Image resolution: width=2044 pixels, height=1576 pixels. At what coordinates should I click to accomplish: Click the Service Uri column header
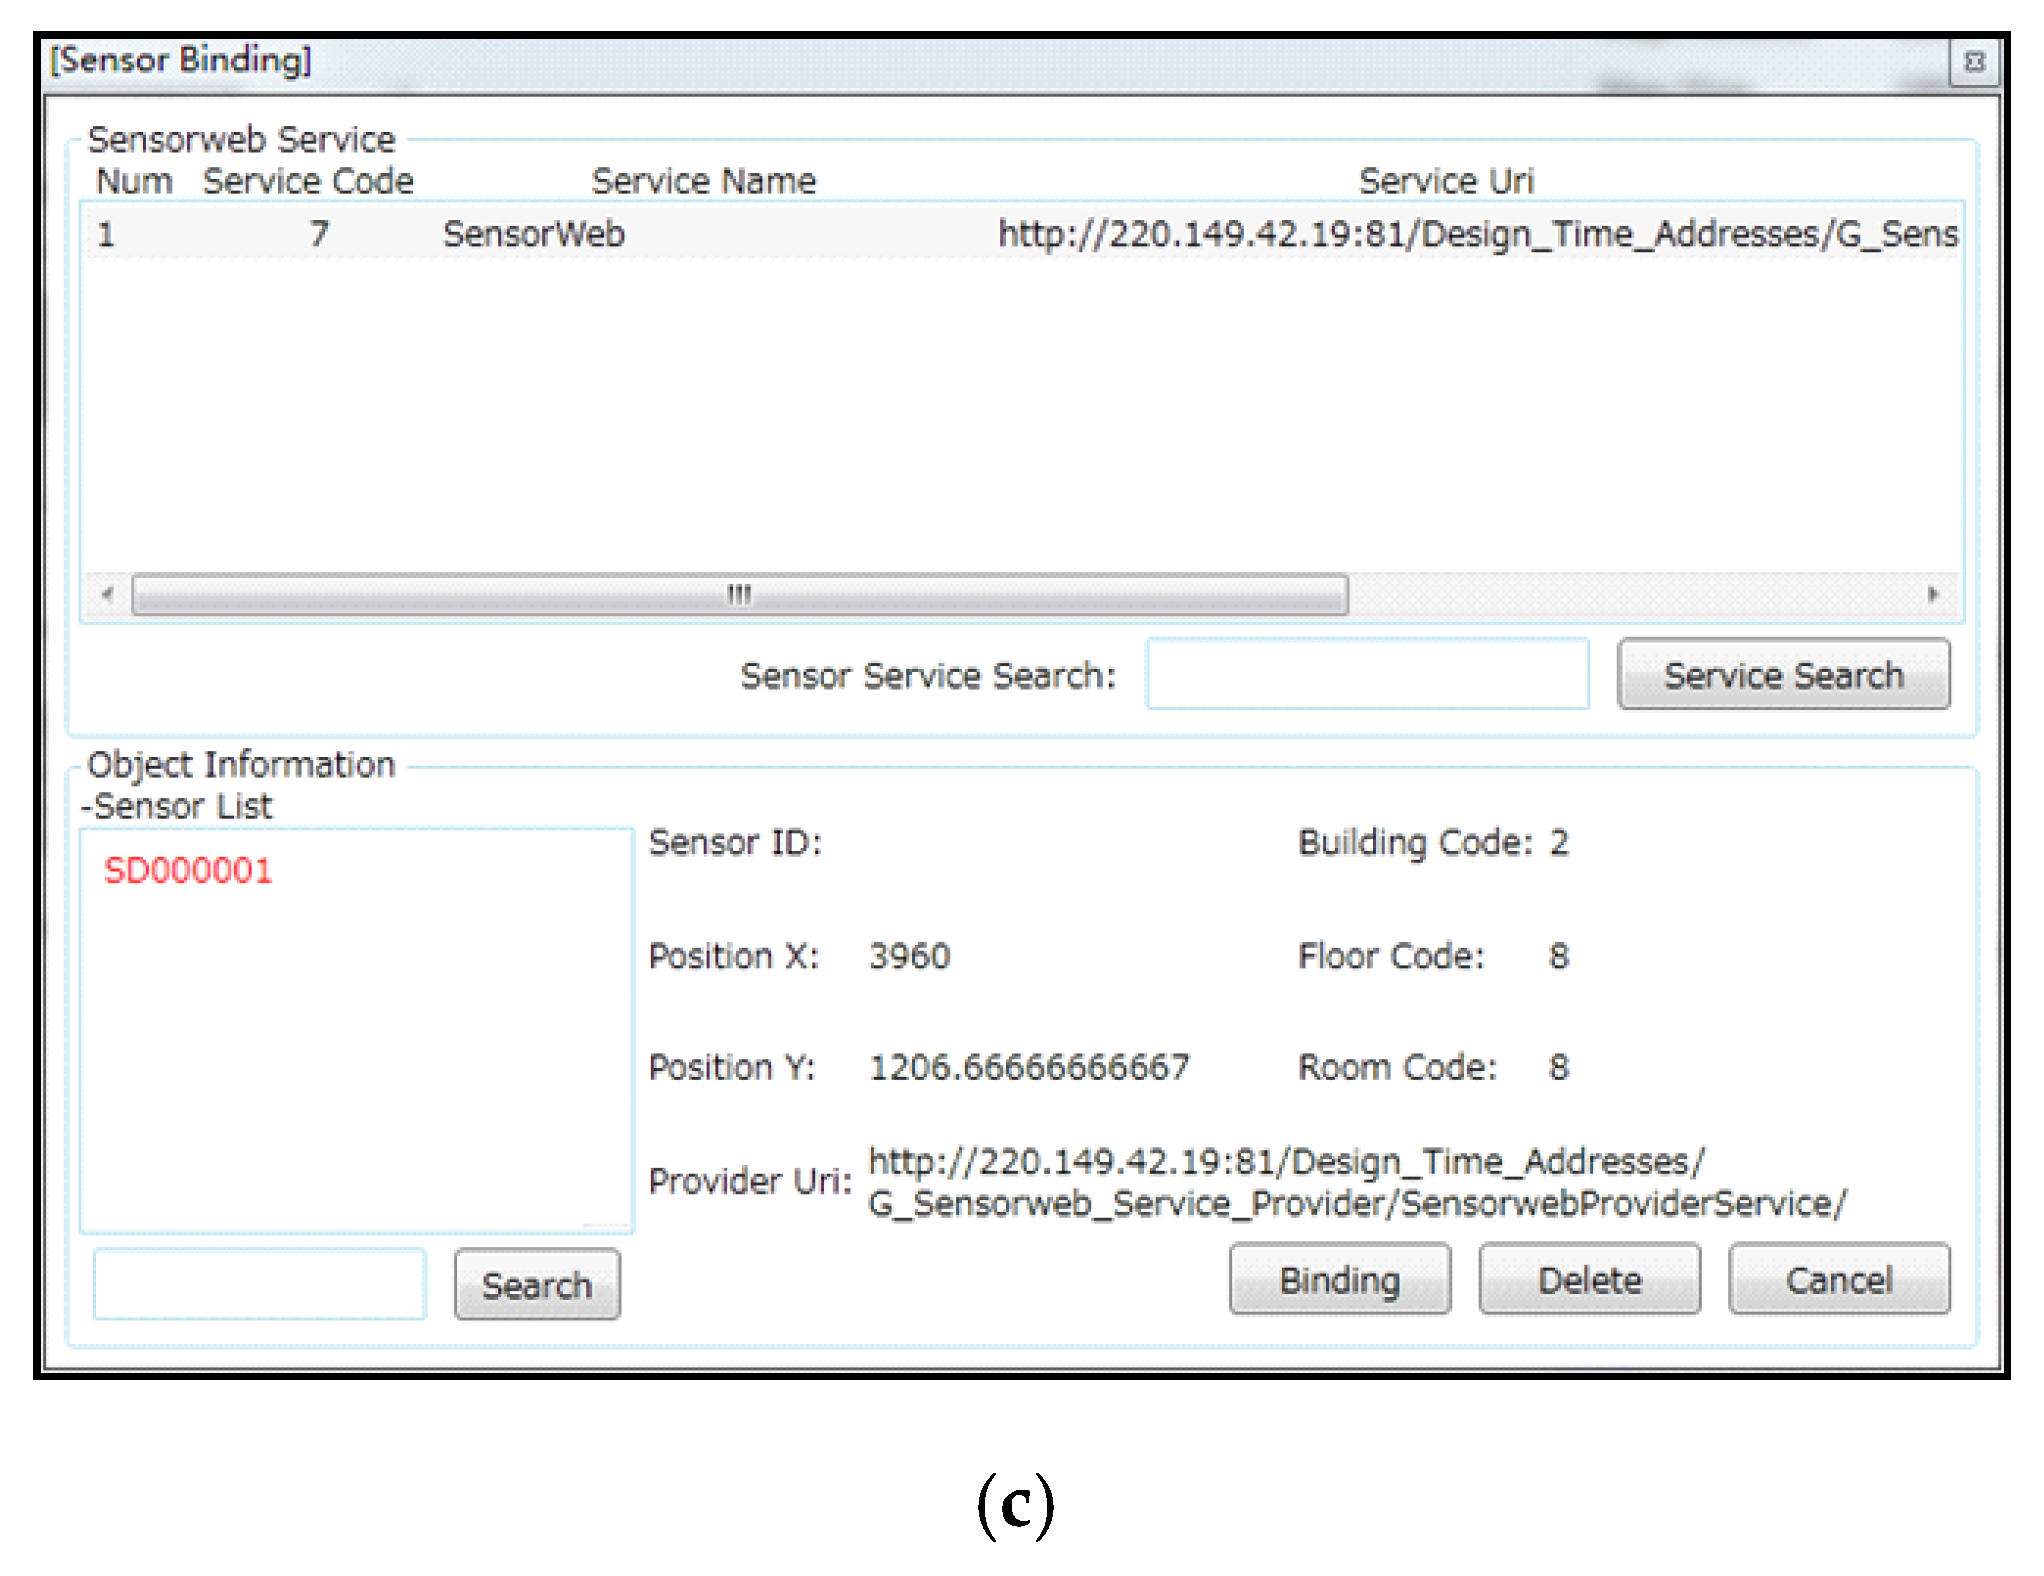[1445, 181]
